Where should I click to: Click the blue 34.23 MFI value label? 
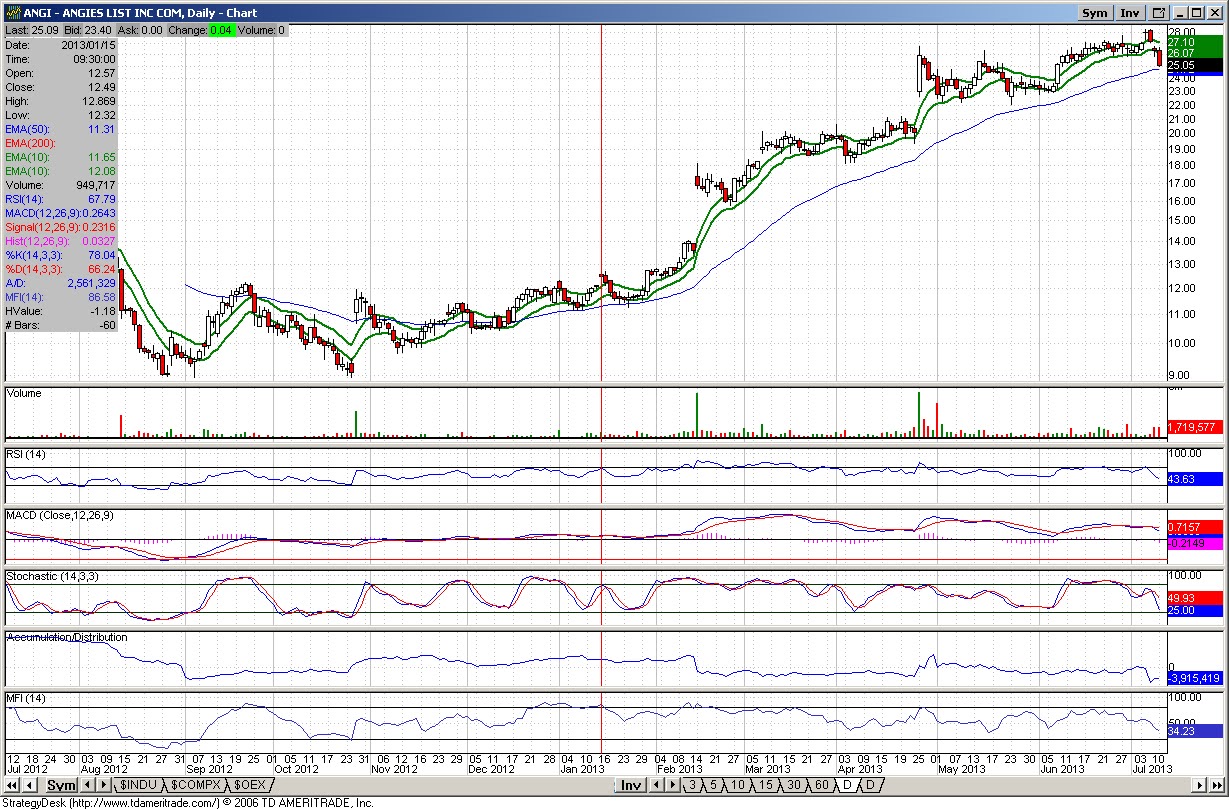(x=1195, y=731)
